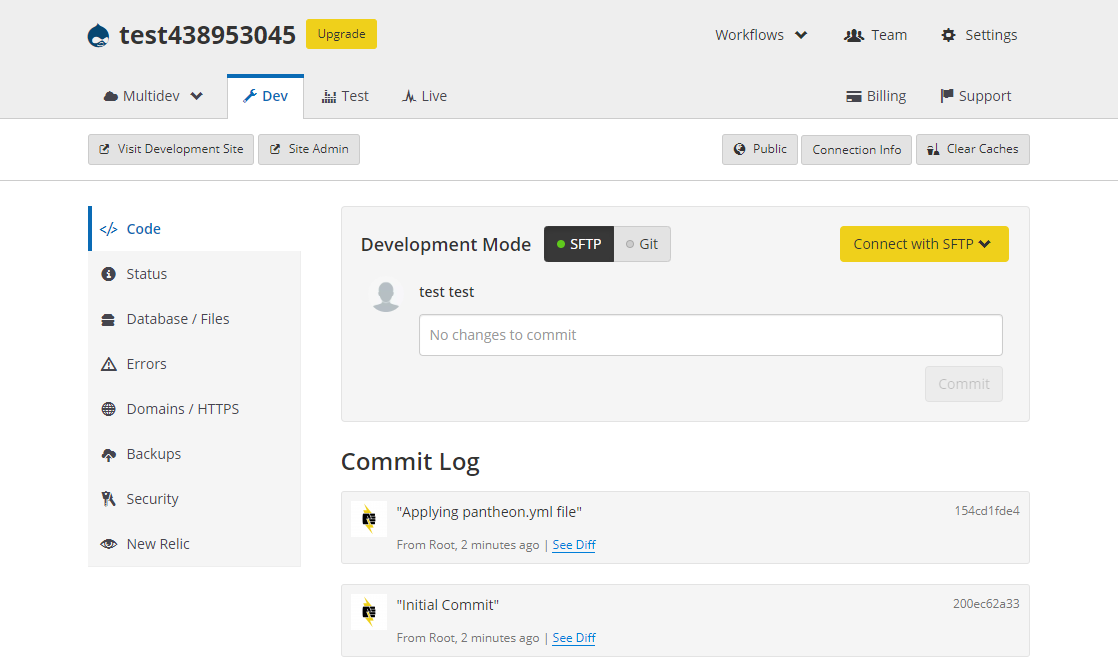Select SFTP development mode
Viewport: 1118px width, 665px height.
click(579, 244)
